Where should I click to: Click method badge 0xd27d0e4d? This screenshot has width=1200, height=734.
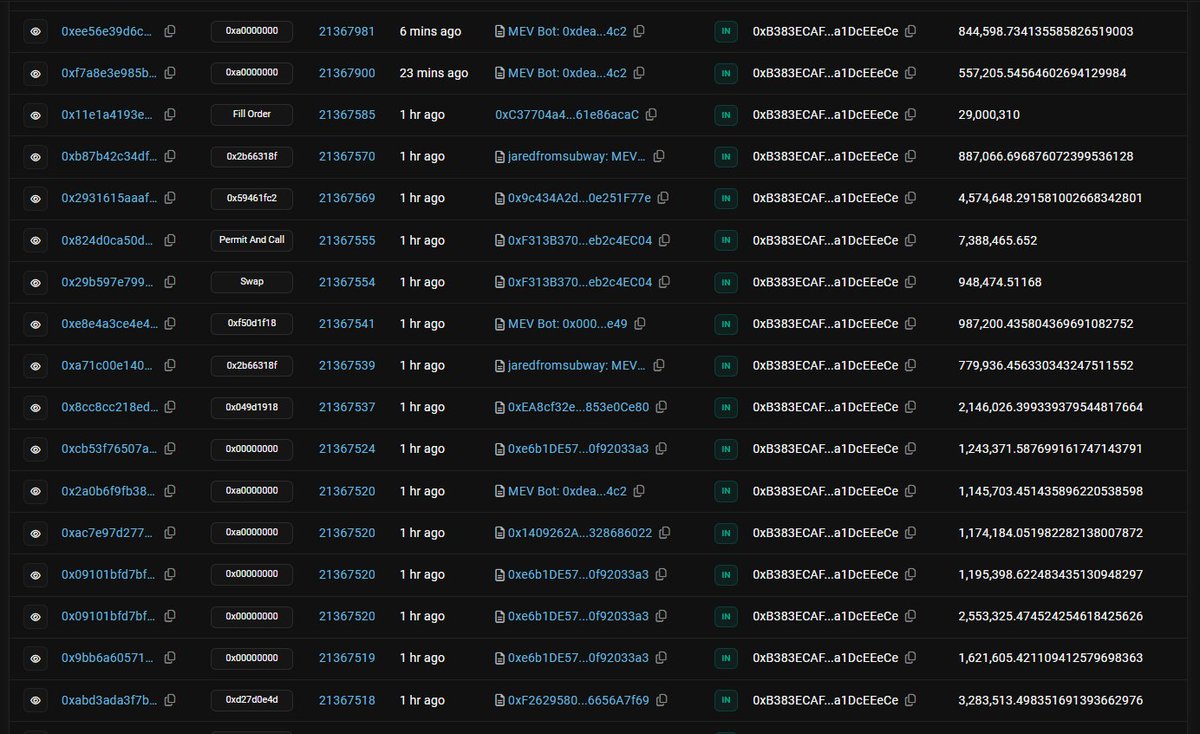coord(252,700)
